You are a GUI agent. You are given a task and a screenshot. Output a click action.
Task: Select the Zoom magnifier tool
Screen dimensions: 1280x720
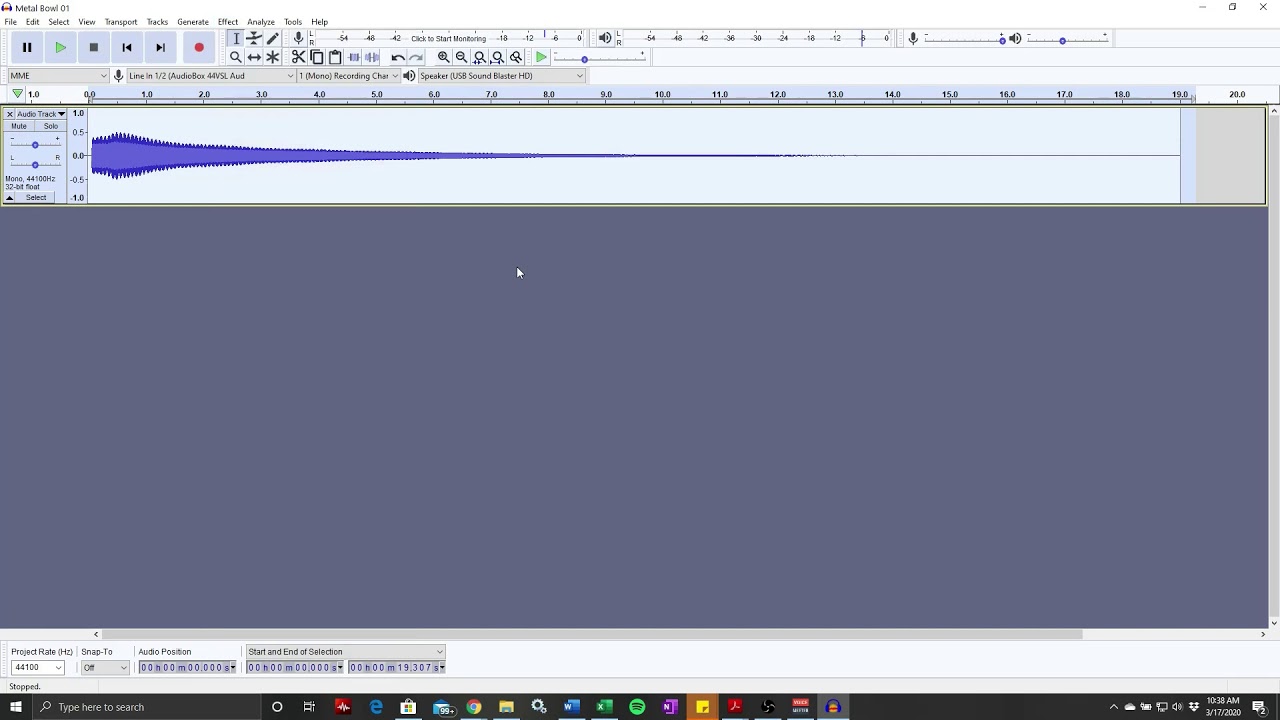(x=236, y=57)
